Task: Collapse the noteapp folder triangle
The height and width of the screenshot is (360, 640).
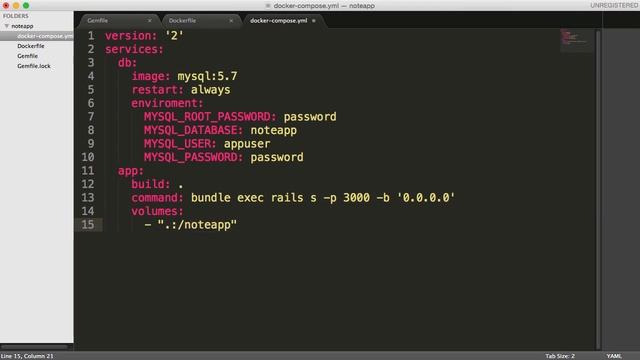Action: (7, 26)
